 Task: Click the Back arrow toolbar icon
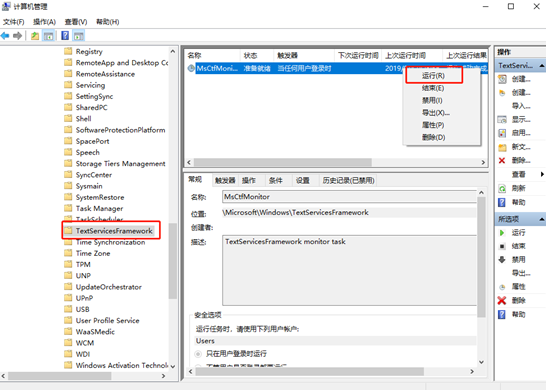click(5, 36)
